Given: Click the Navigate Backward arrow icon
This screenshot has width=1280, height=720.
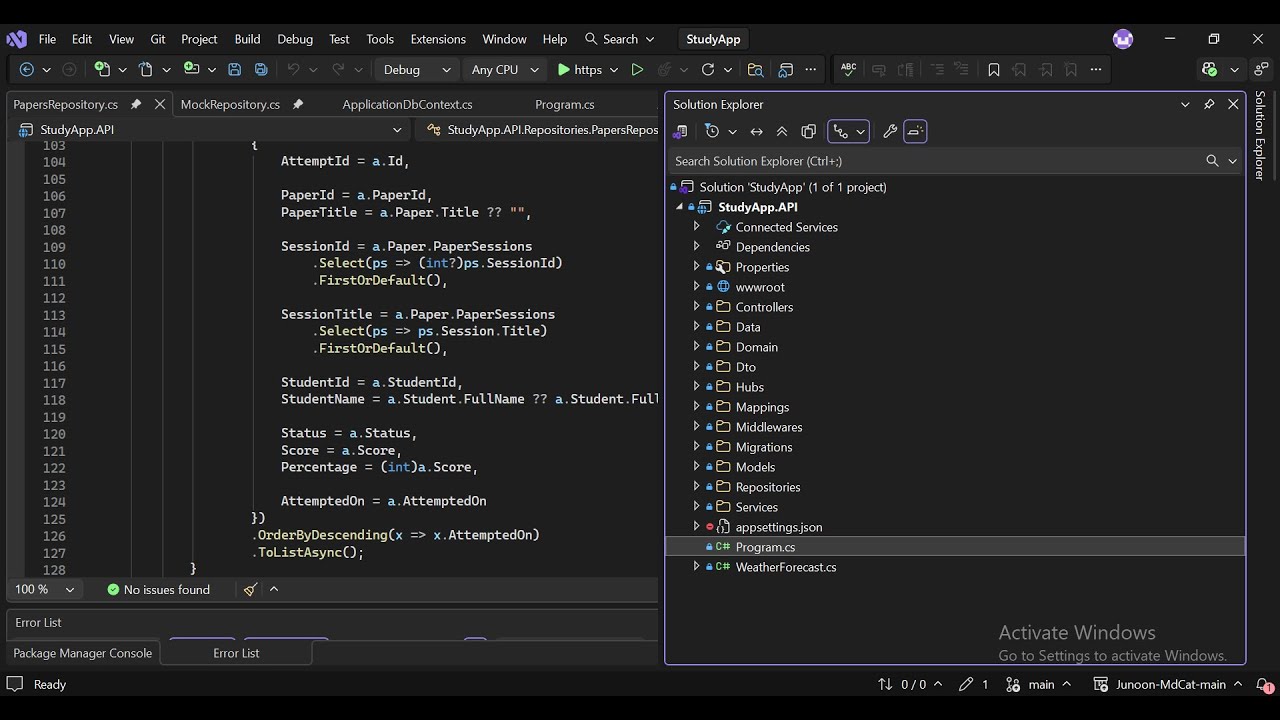Looking at the screenshot, I should (x=27, y=69).
